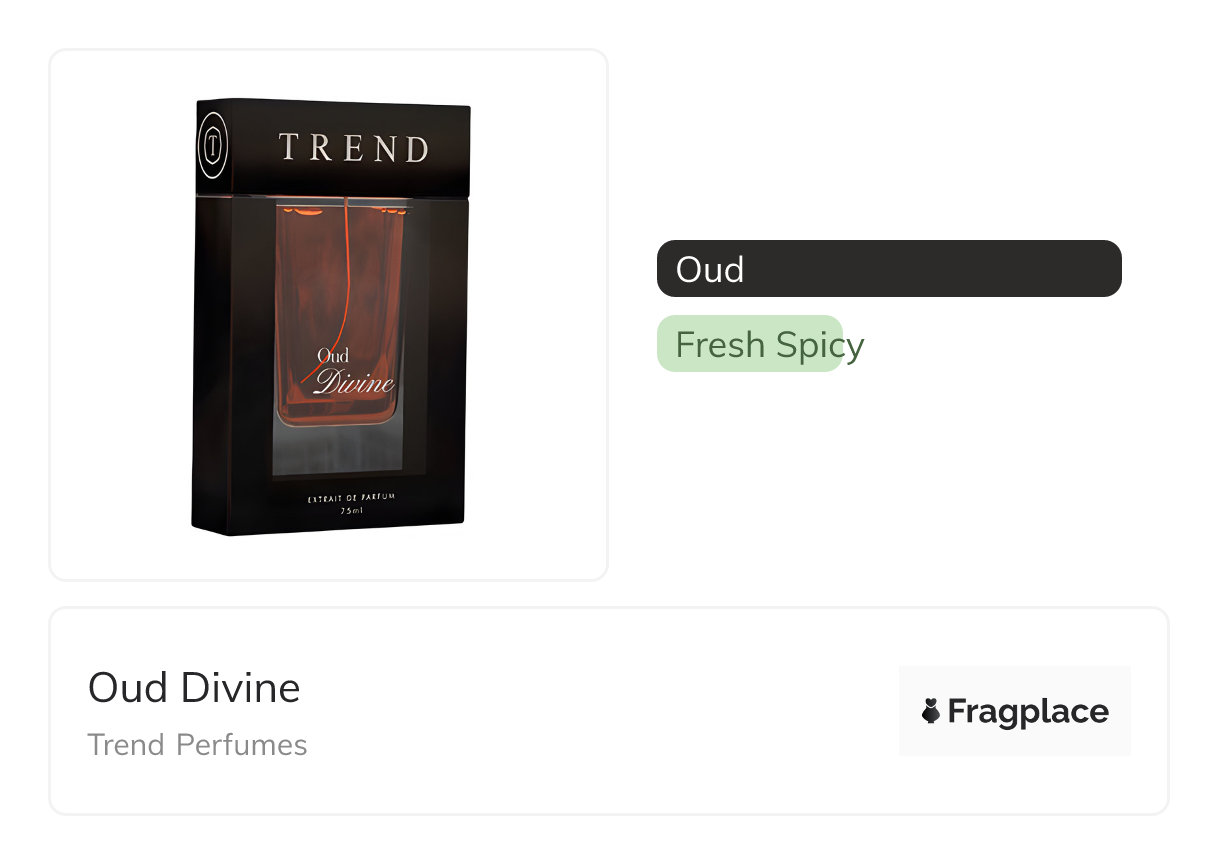Click the TREND lettering on the box lid
The width and height of the screenshot is (1218, 864).
[354, 148]
